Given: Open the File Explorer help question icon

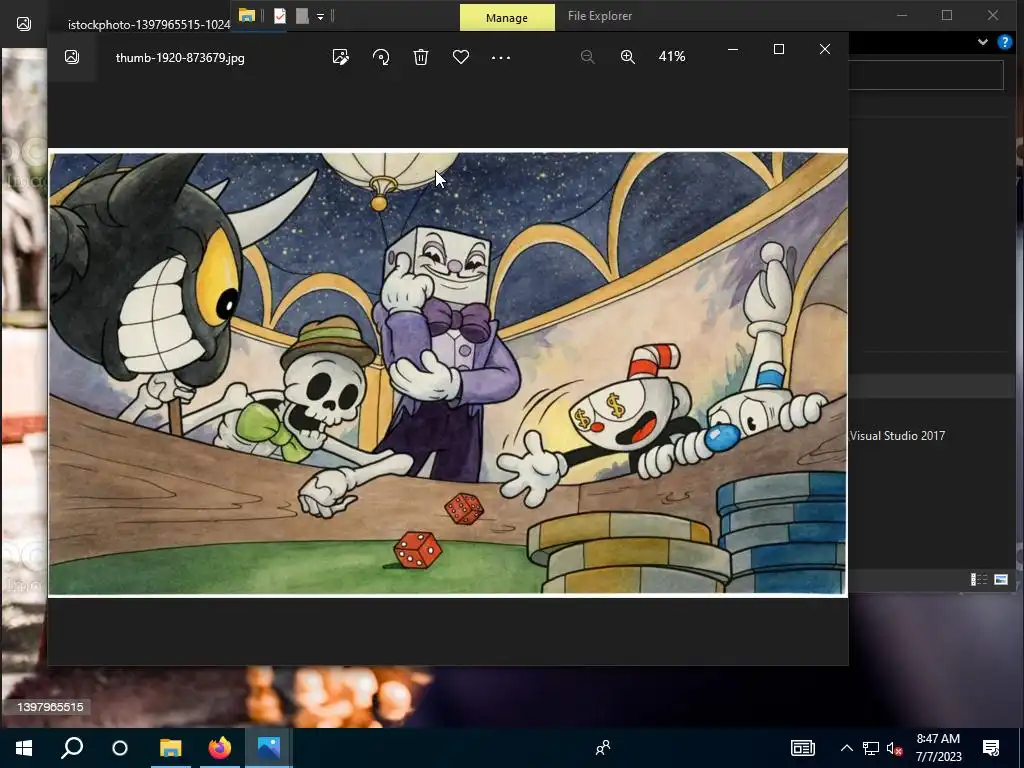Looking at the screenshot, I should click(x=1004, y=42).
